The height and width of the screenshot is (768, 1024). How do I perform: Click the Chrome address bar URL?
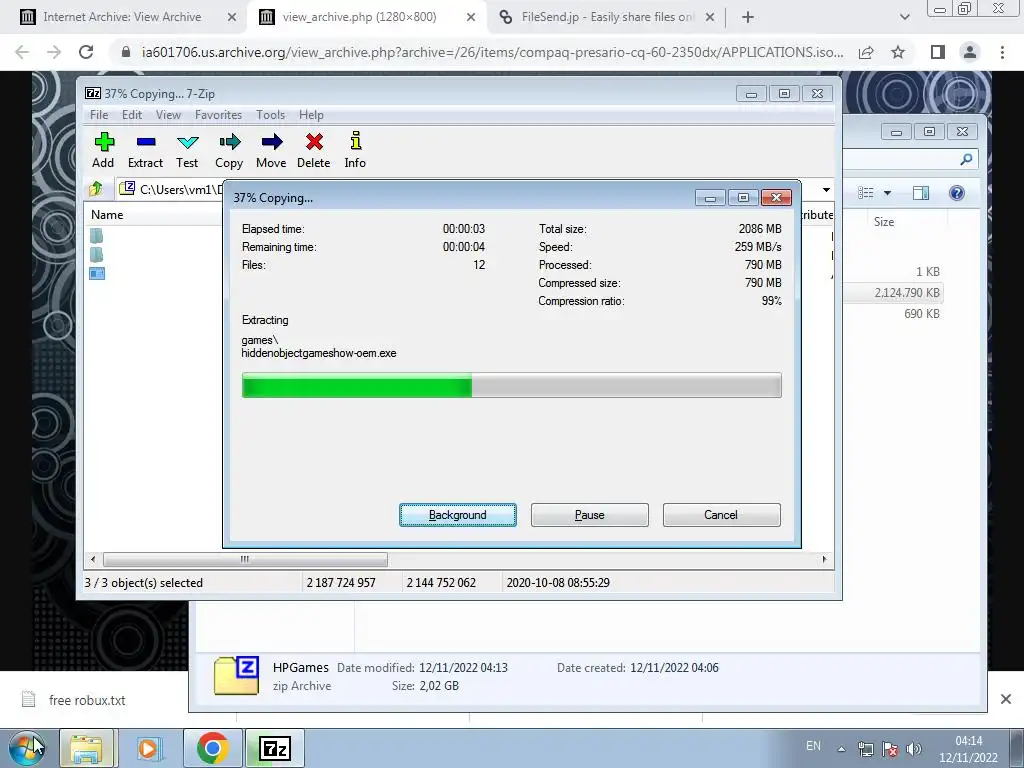pos(492,52)
